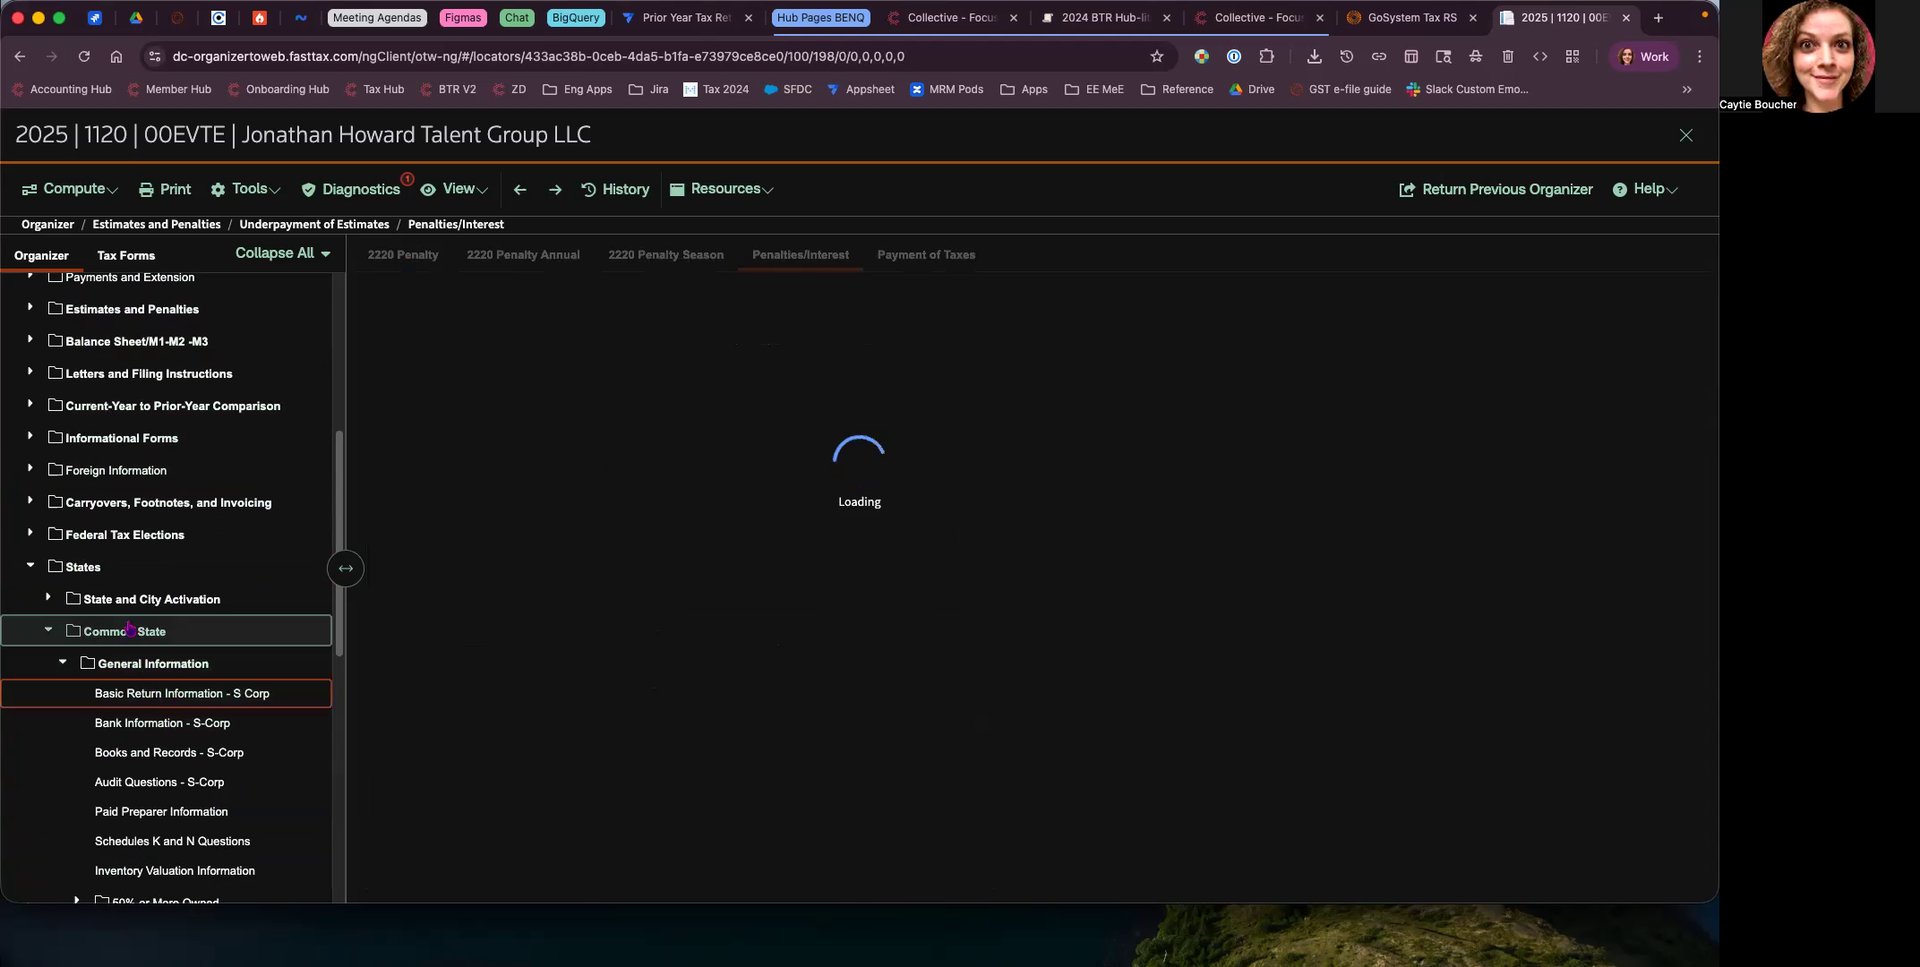
Task: Open the Help menu
Action: [x=1645, y=189]
